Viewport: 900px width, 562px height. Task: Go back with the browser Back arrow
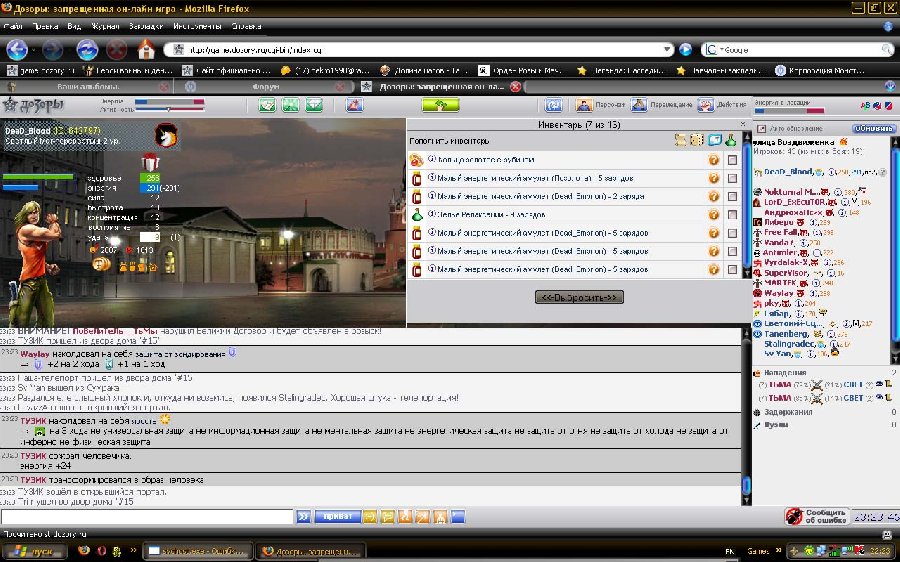point(17,50)
